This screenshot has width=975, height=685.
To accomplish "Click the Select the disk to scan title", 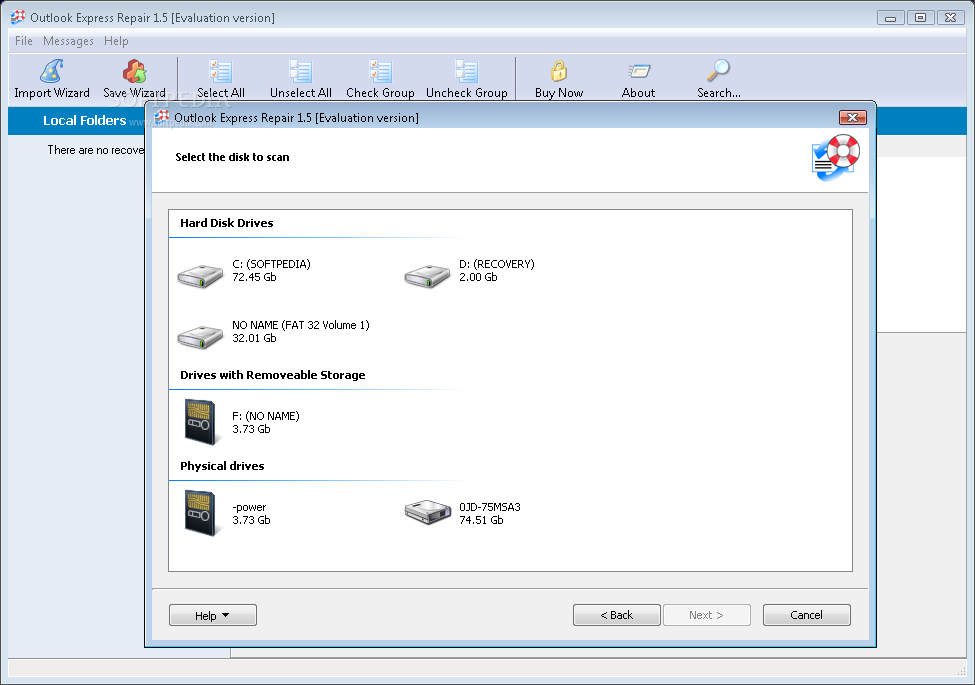I will pos(232,157).
